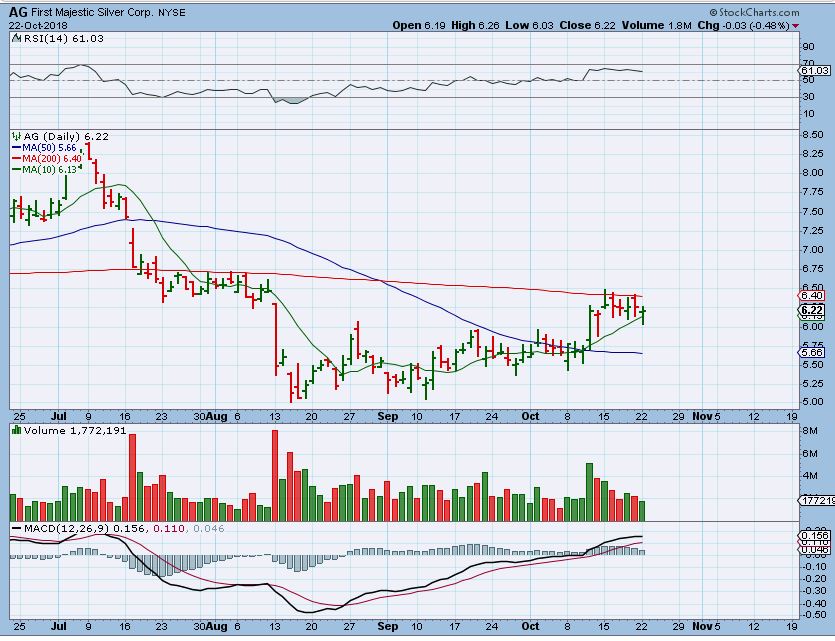Click the Volume 1,772,191 panel label
Screen dimensions: 835x641
[75, 430]
